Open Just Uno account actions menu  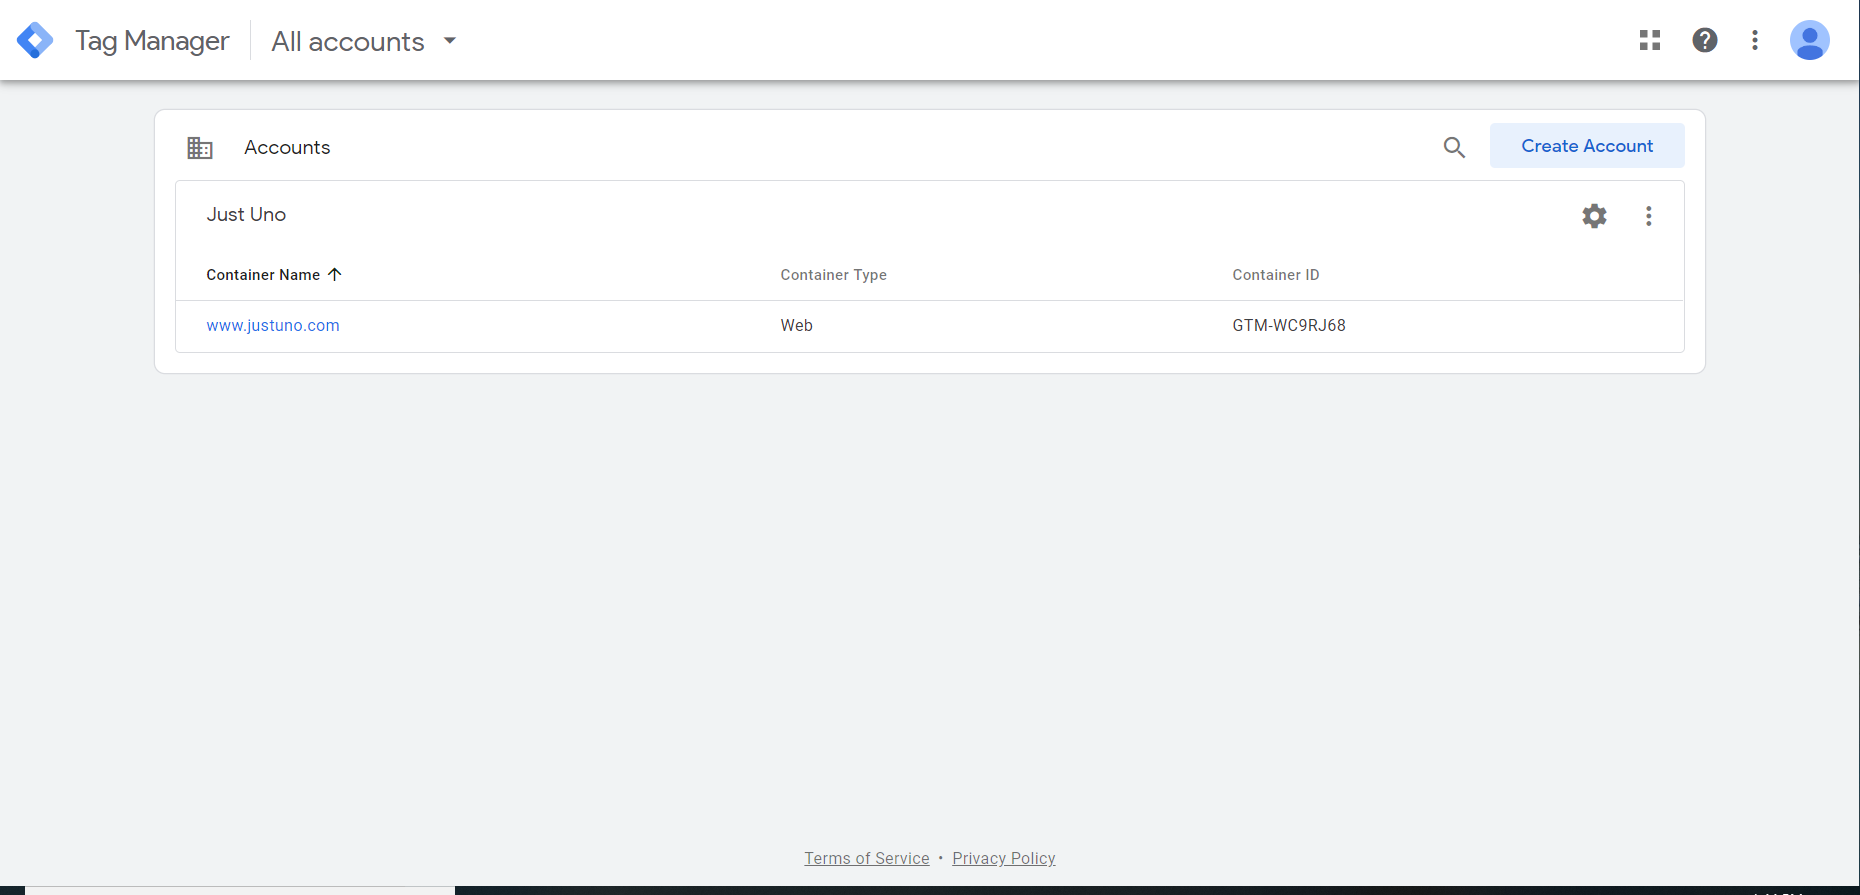(x=1649, y=216)
